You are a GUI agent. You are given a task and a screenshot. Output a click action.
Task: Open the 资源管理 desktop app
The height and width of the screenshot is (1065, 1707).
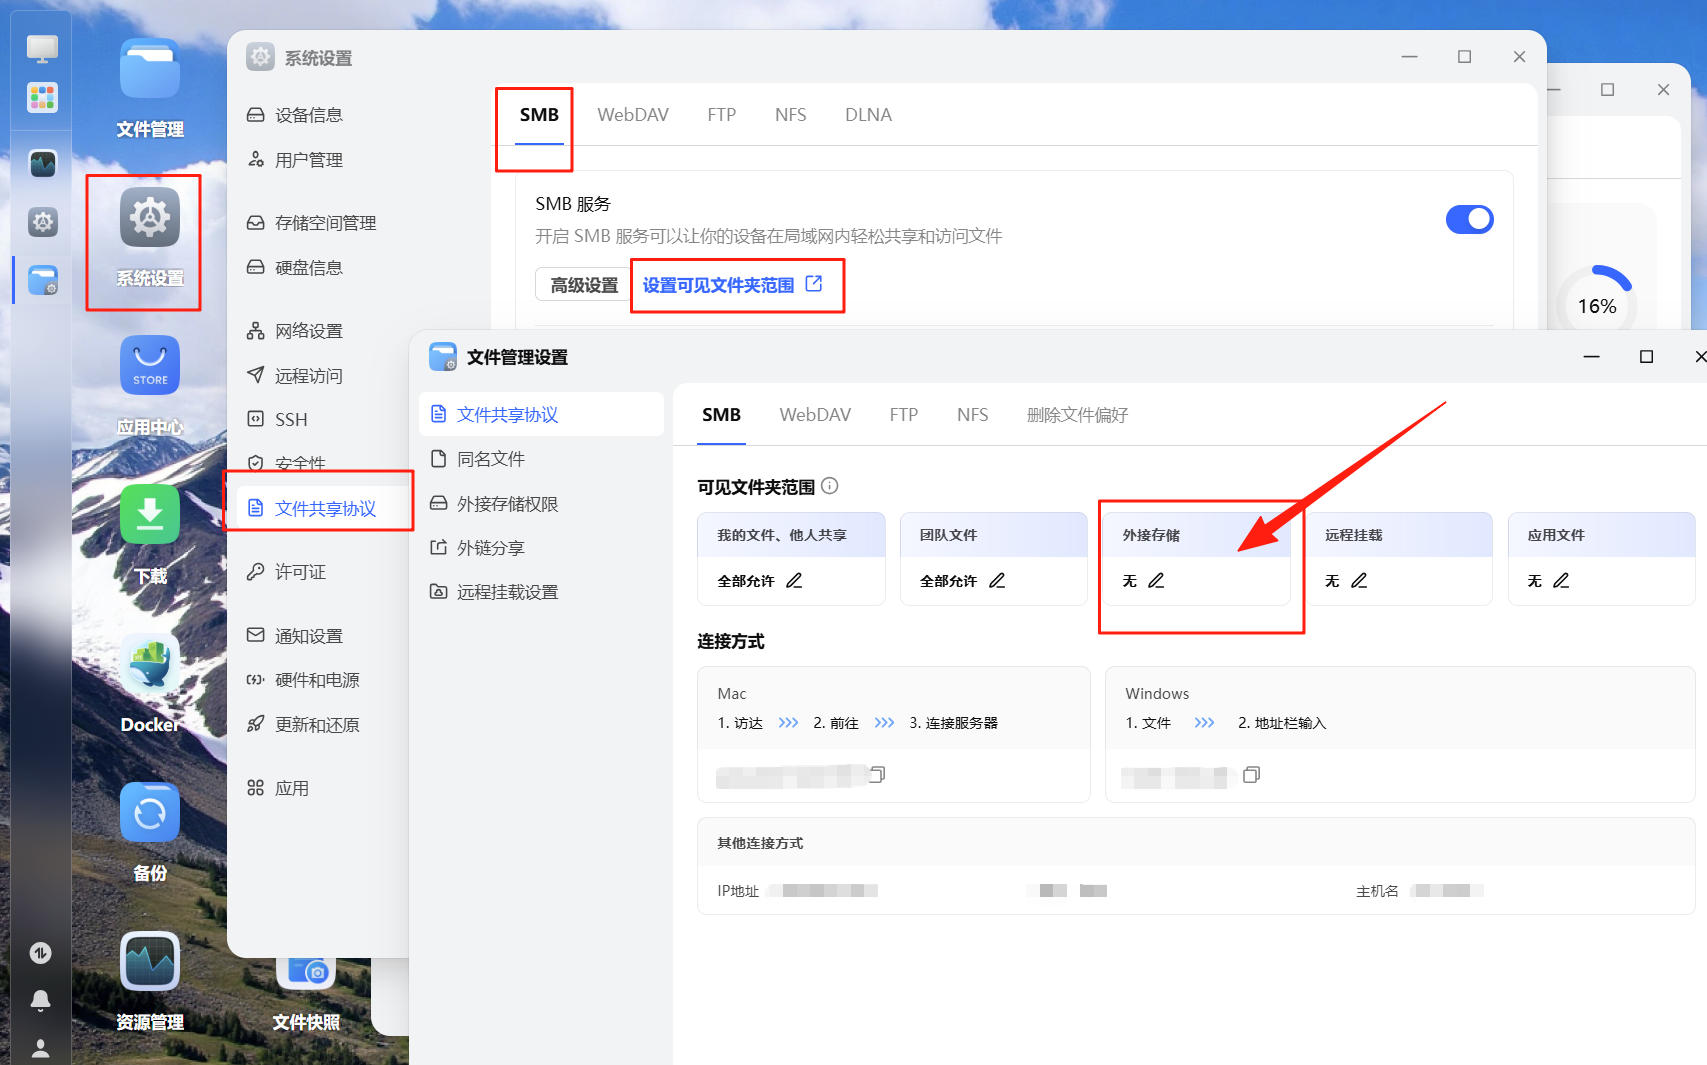150,961
